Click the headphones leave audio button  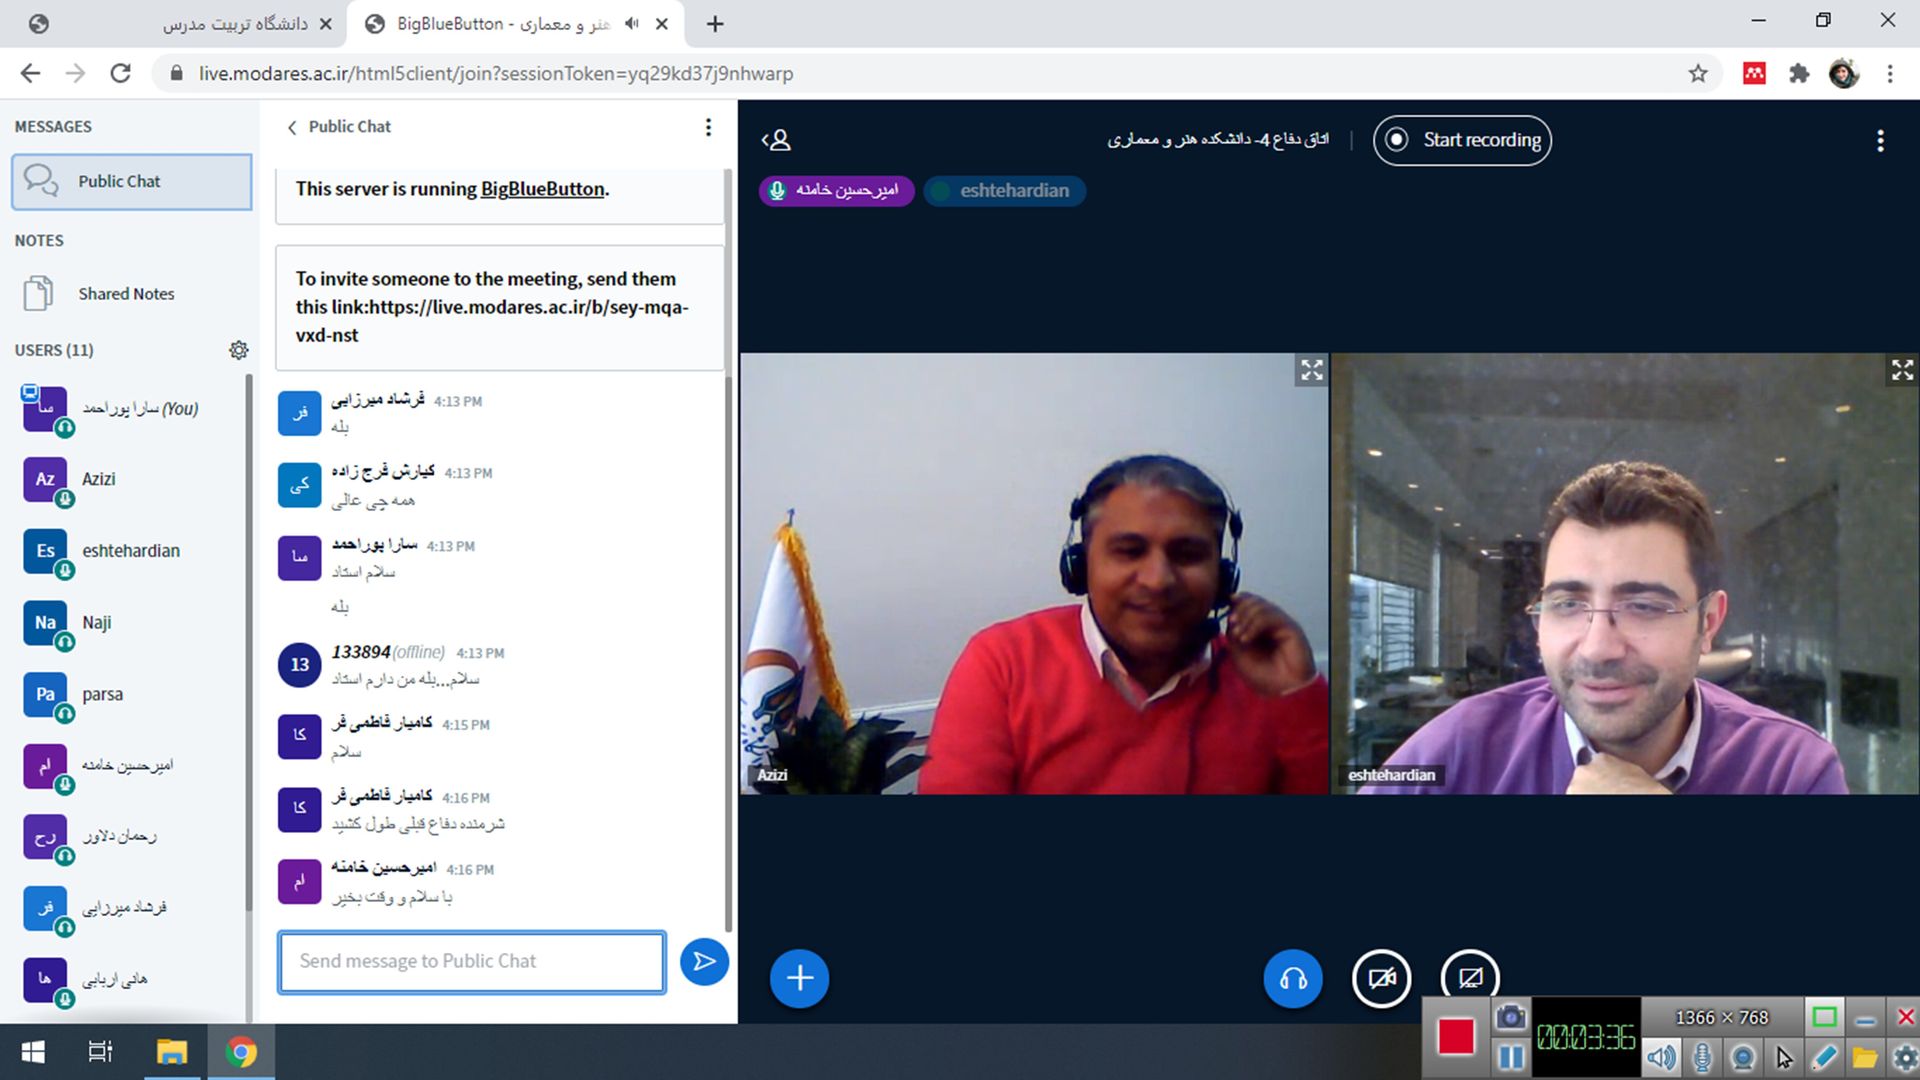tap(1292, 978)
